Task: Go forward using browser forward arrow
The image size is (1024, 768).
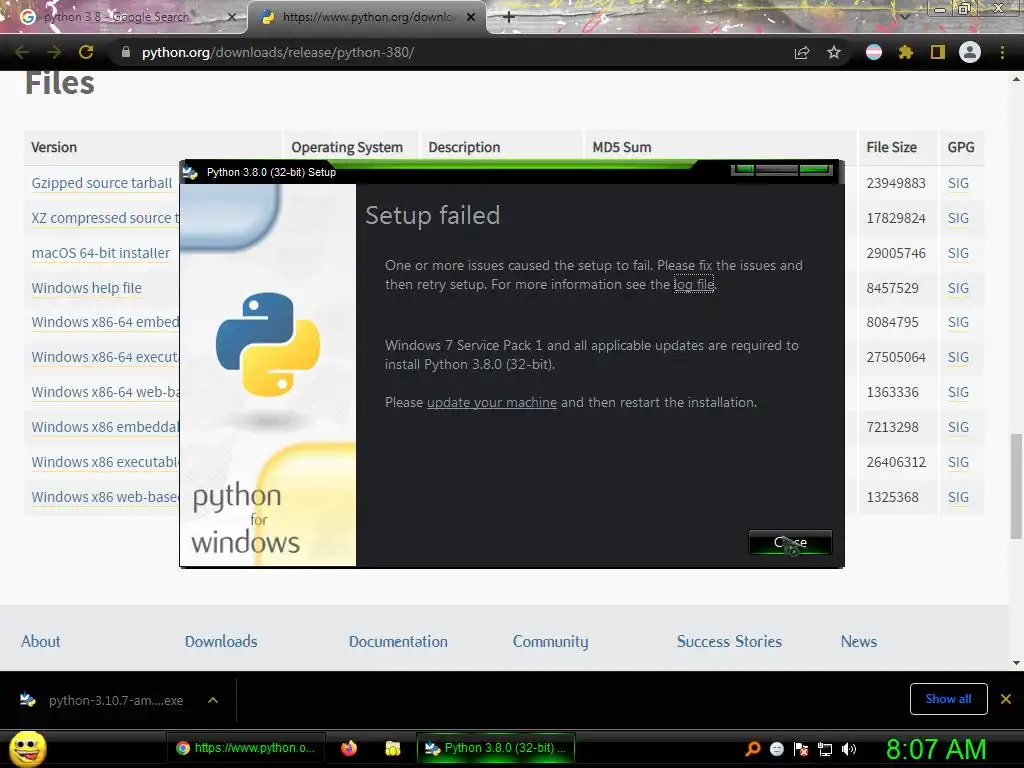Action: tap(54, 52)
